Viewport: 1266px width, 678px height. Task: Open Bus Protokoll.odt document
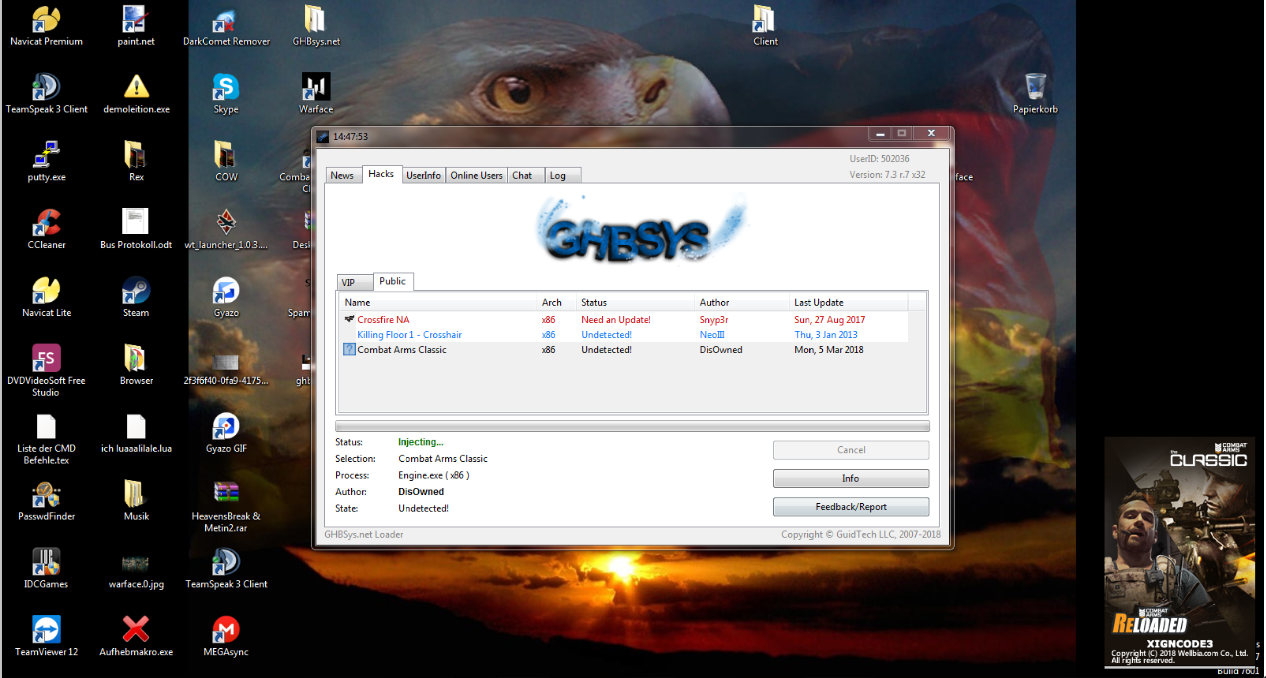[x=136, y=230]
